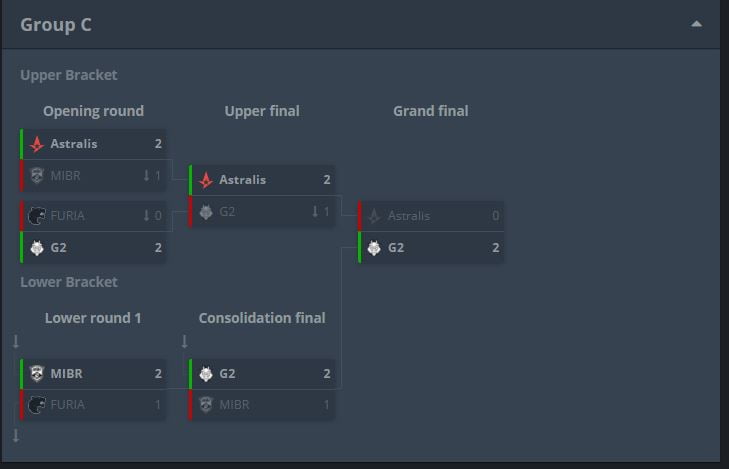Click MIBR logo in Opening round
The height and width of the screenshot is (469, 729).
pyautogui.click(x=37, y=175)
